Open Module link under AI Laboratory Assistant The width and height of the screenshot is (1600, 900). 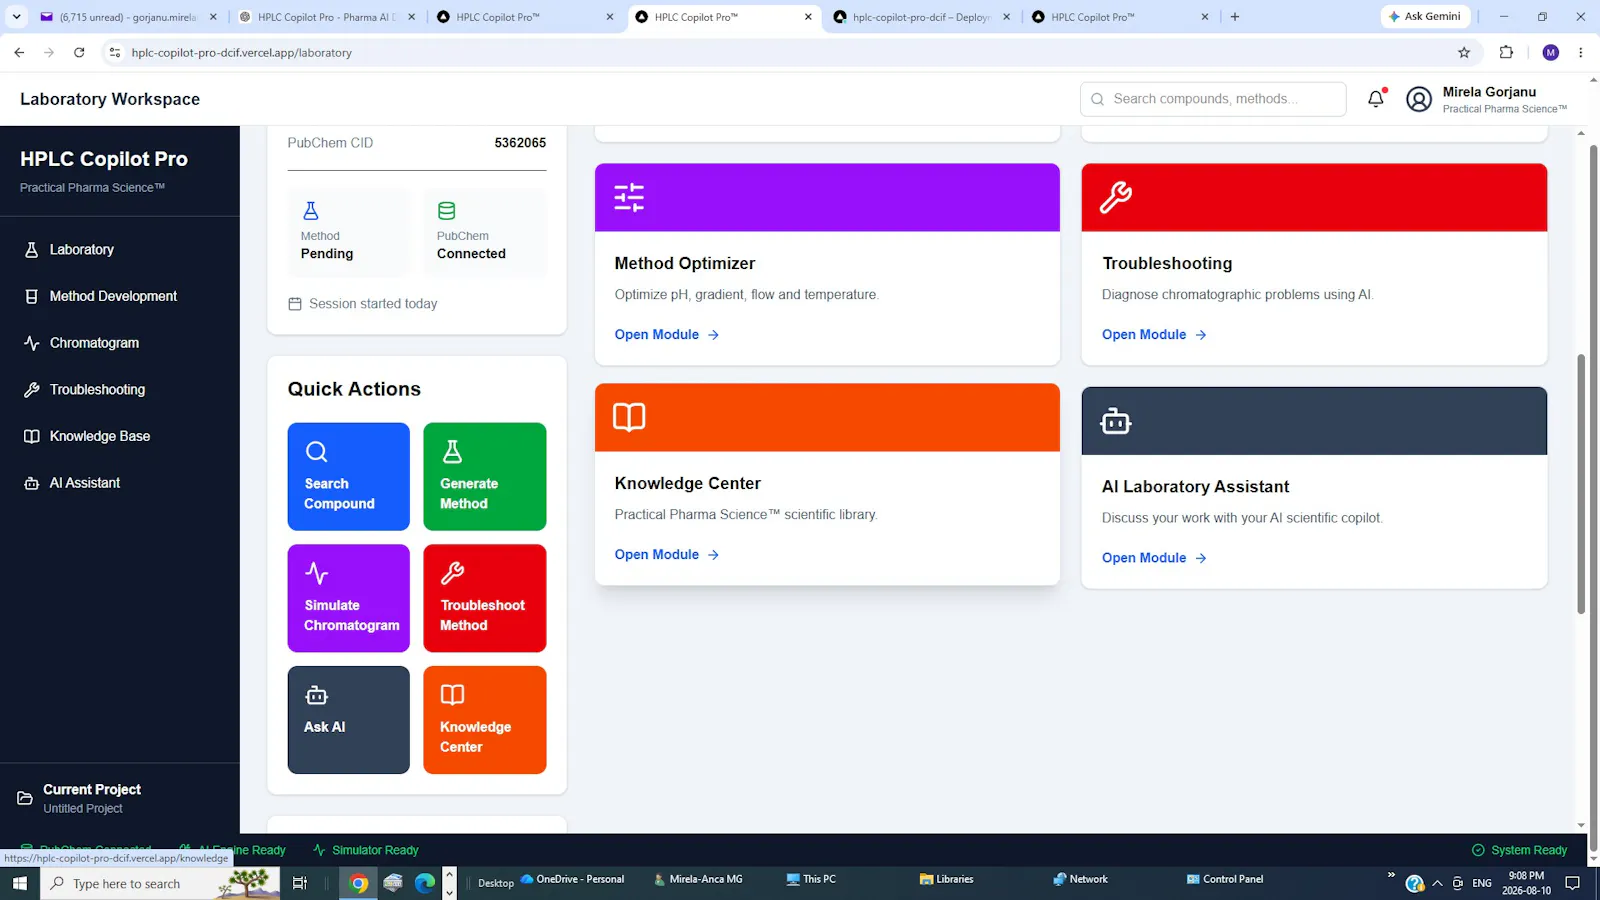[1154, 558]
